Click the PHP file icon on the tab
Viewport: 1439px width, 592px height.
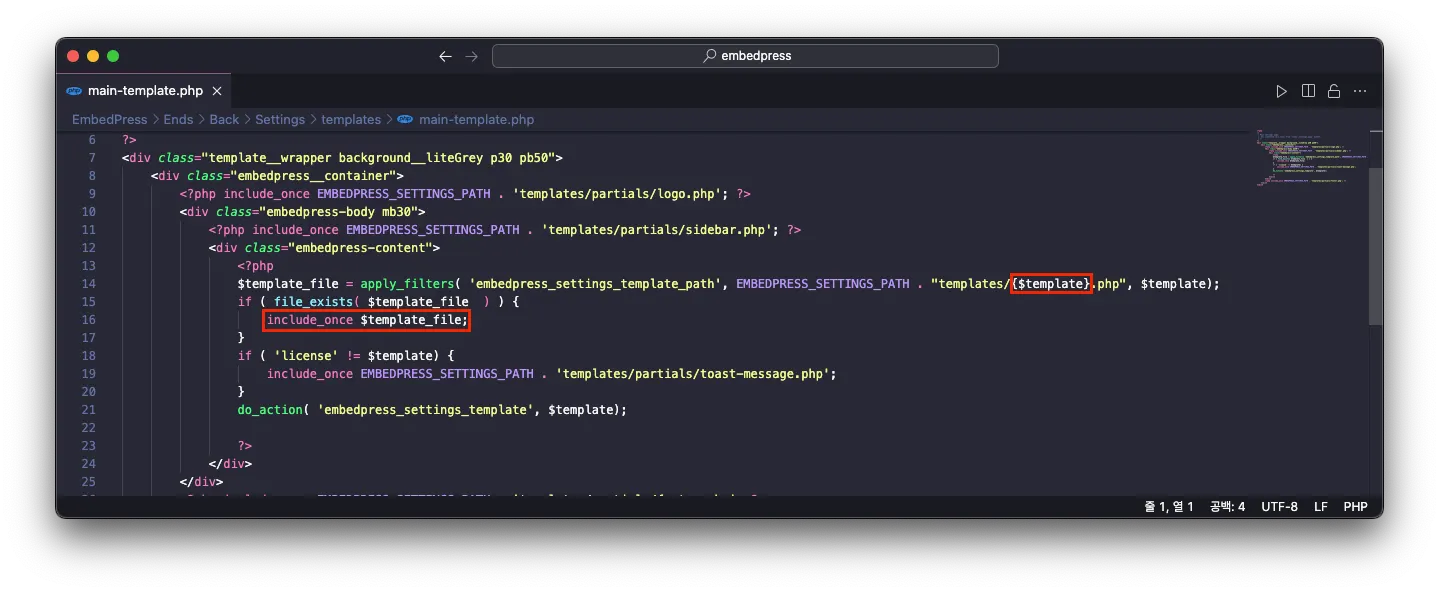coord(74,91)
